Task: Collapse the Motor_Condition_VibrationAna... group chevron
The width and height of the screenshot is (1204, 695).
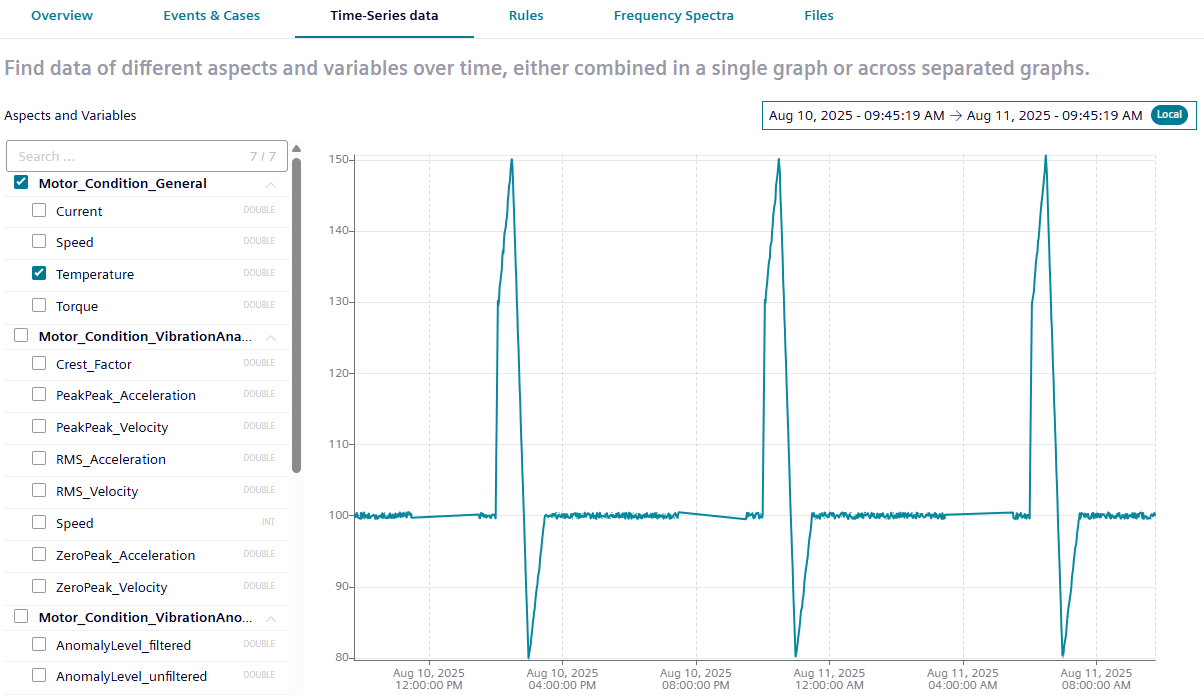Action: click(270, 337)
